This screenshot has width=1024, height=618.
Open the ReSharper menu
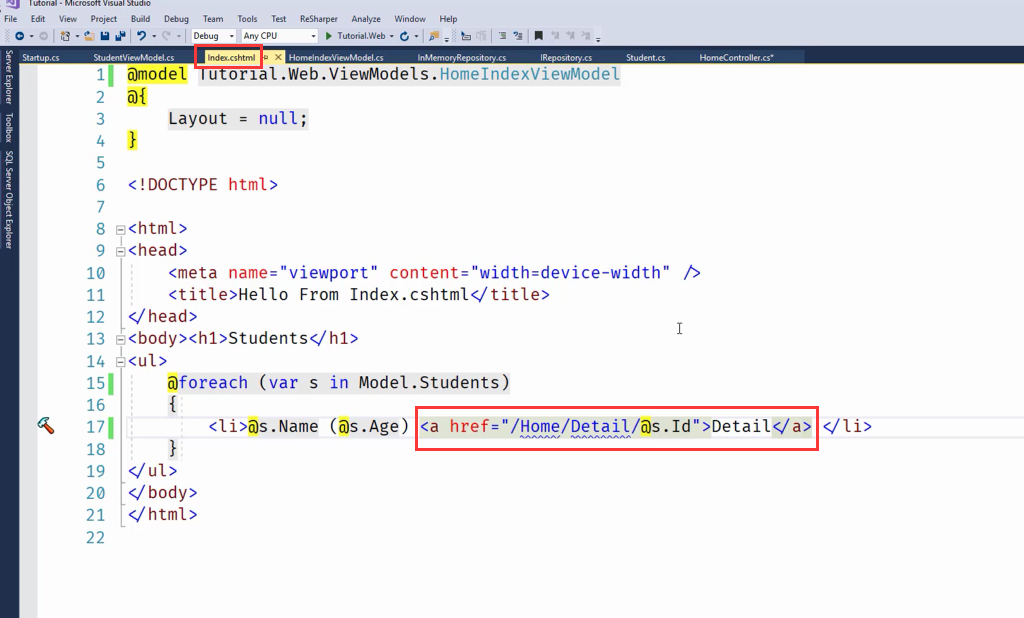(318, 19)
